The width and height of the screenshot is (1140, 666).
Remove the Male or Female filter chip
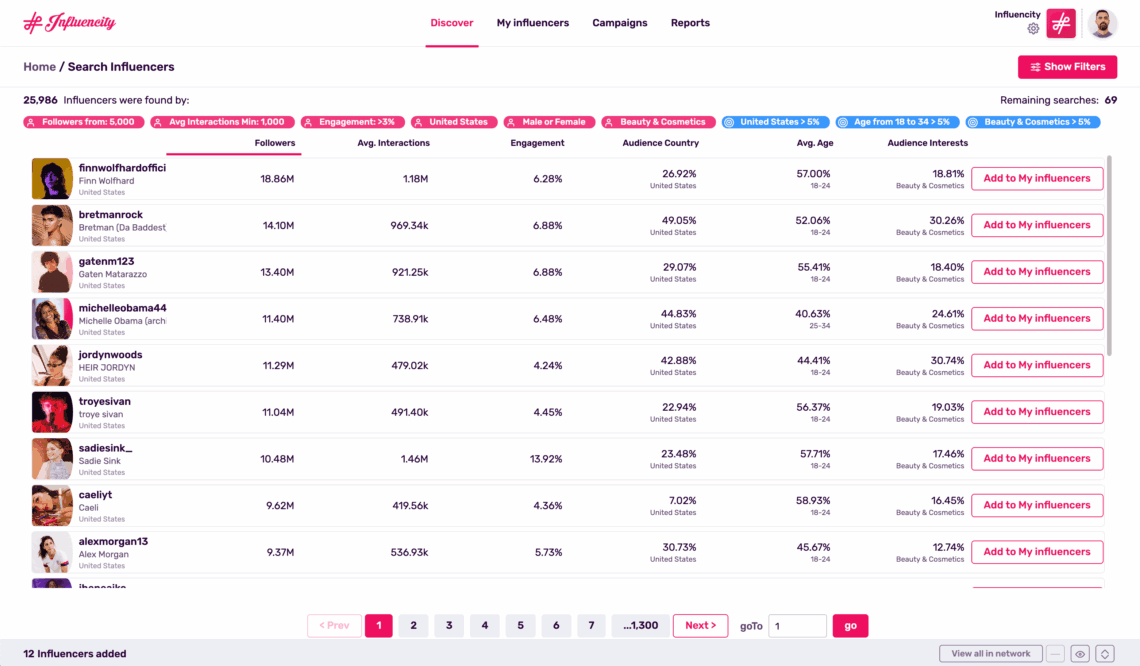pos(549,122)
